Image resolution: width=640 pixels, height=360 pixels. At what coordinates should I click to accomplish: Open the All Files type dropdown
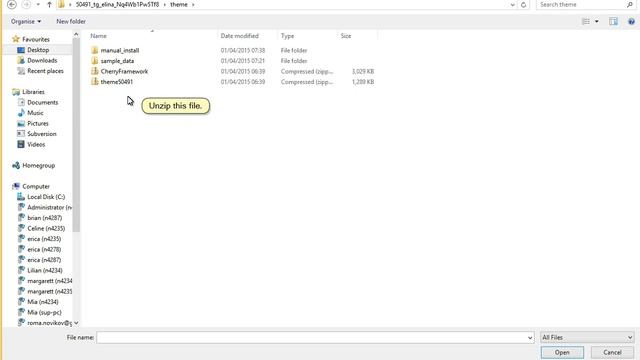coord(587,338)
